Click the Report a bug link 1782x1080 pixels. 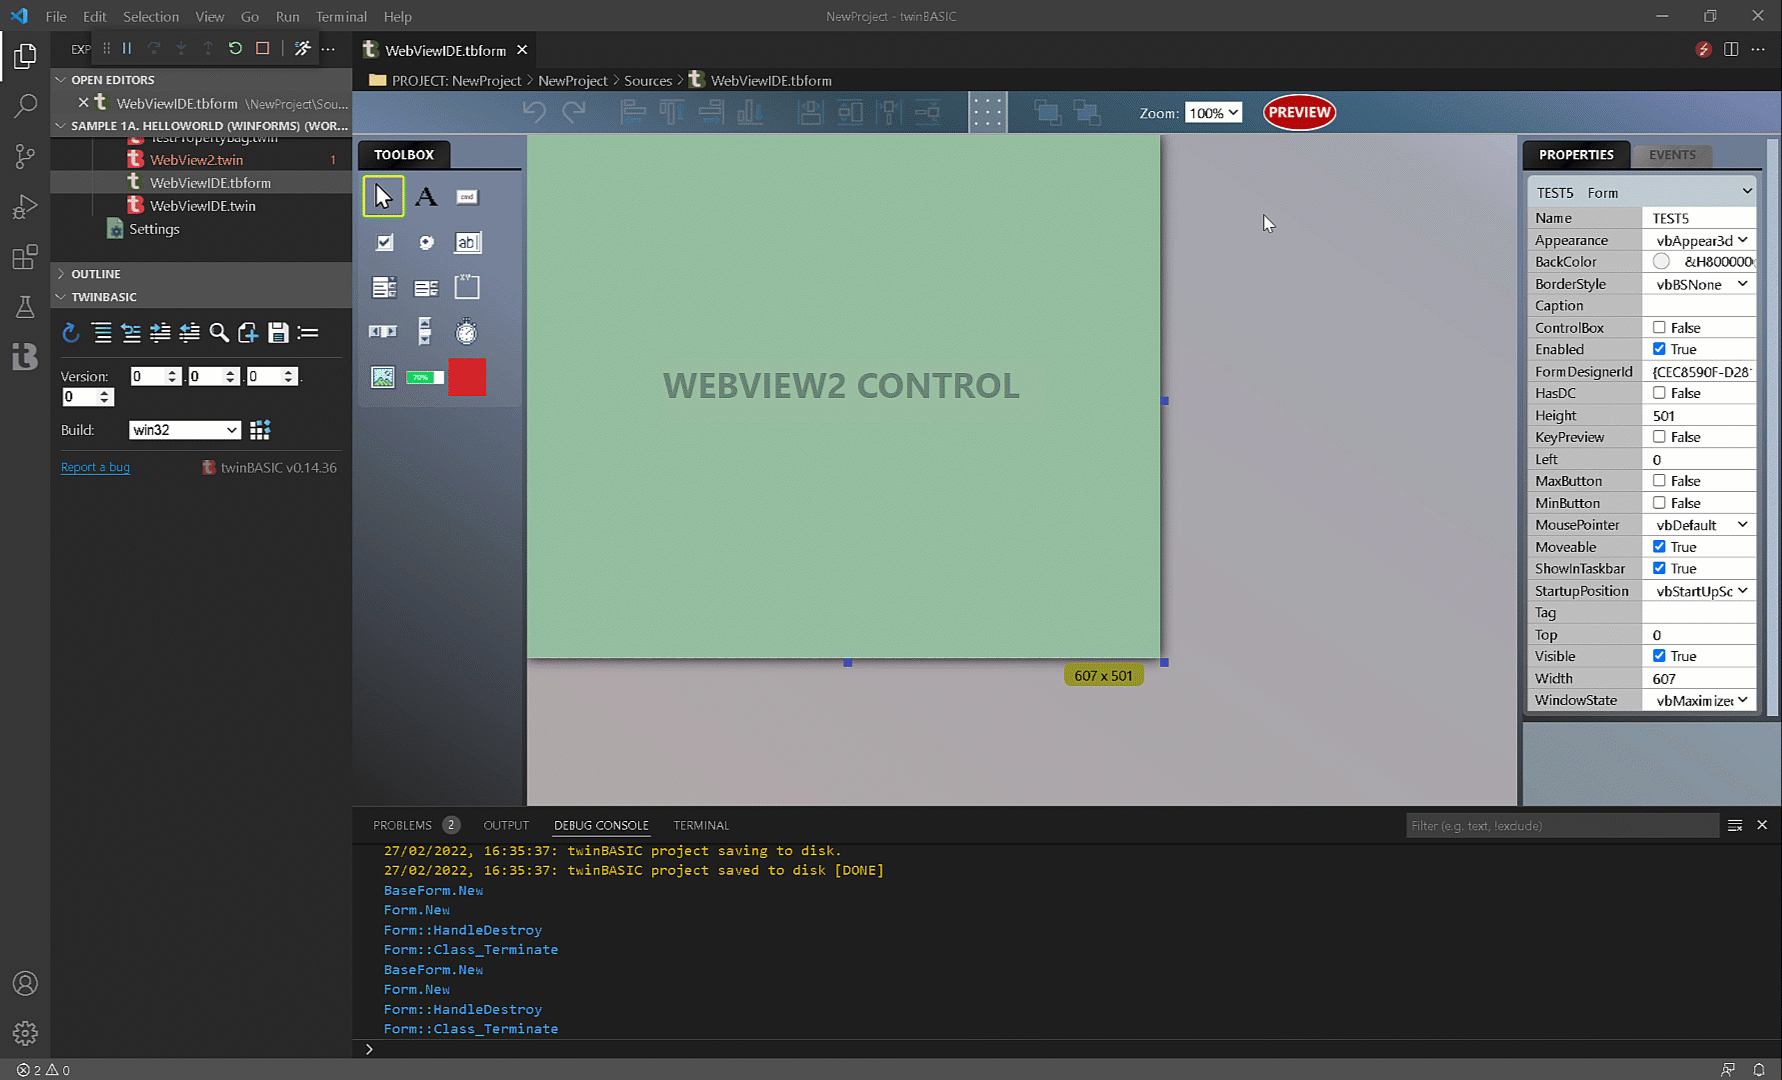(x=95, y=467)
